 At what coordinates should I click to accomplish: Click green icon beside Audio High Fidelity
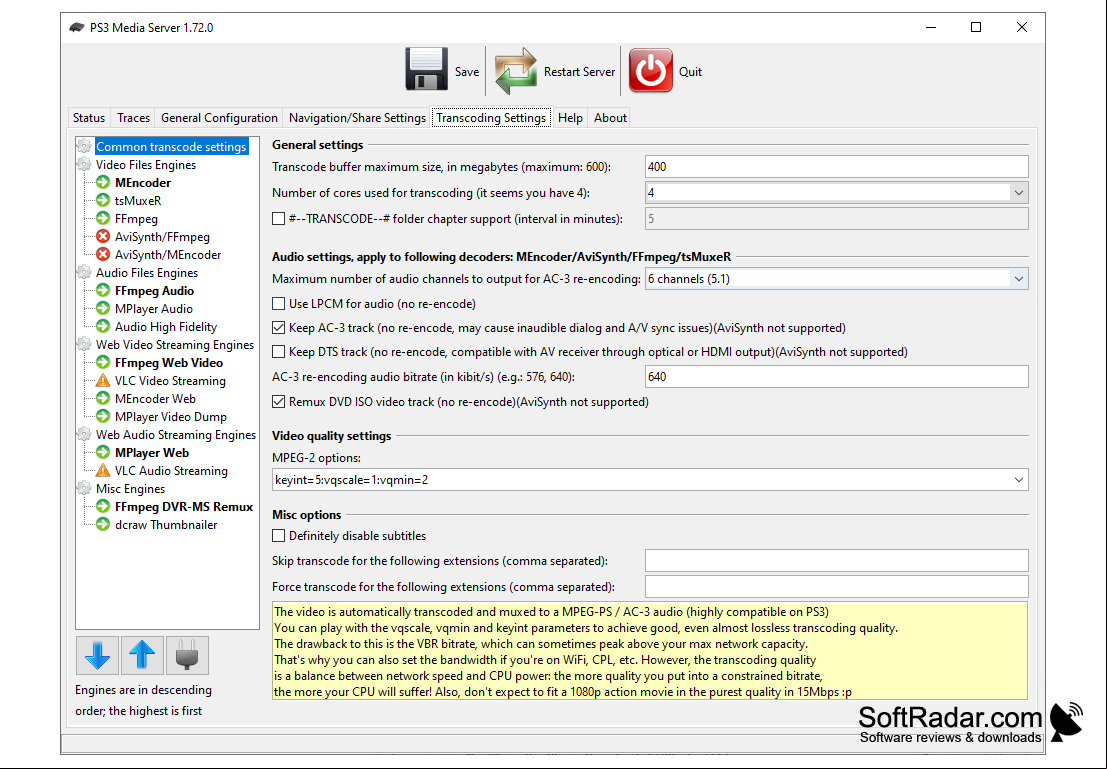[x=103, y=327]
